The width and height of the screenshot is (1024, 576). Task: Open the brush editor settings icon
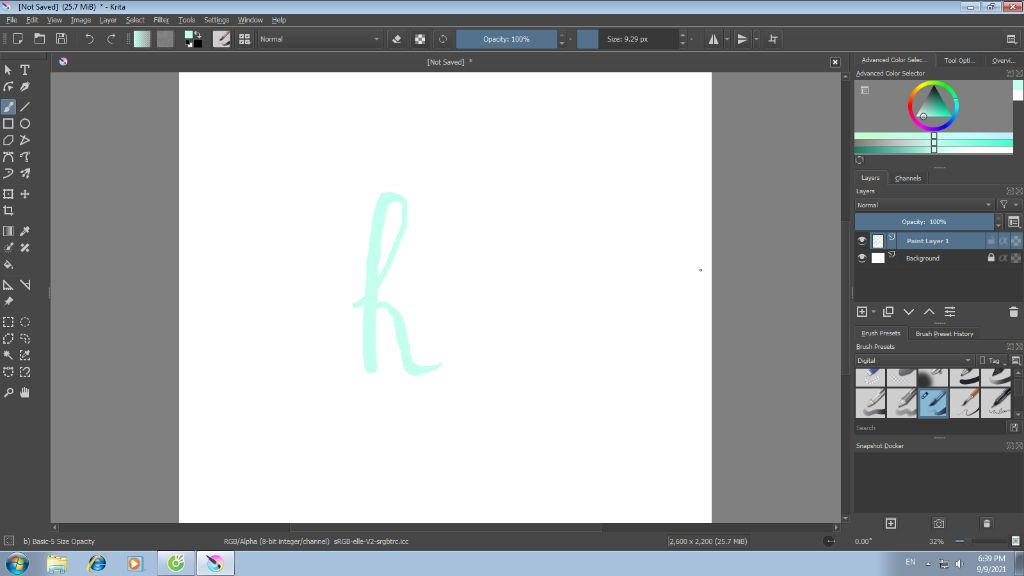coord(221,39)
